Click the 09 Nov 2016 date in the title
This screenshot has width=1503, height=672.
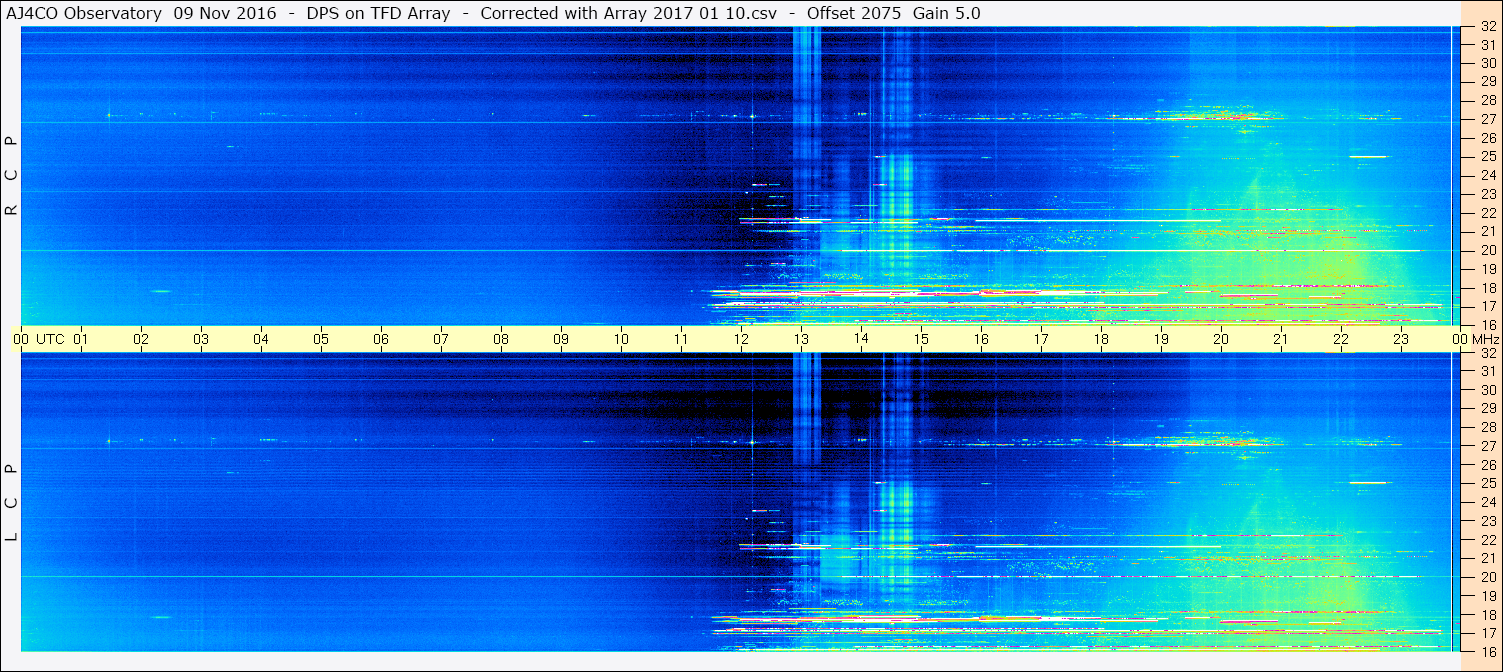225,13
